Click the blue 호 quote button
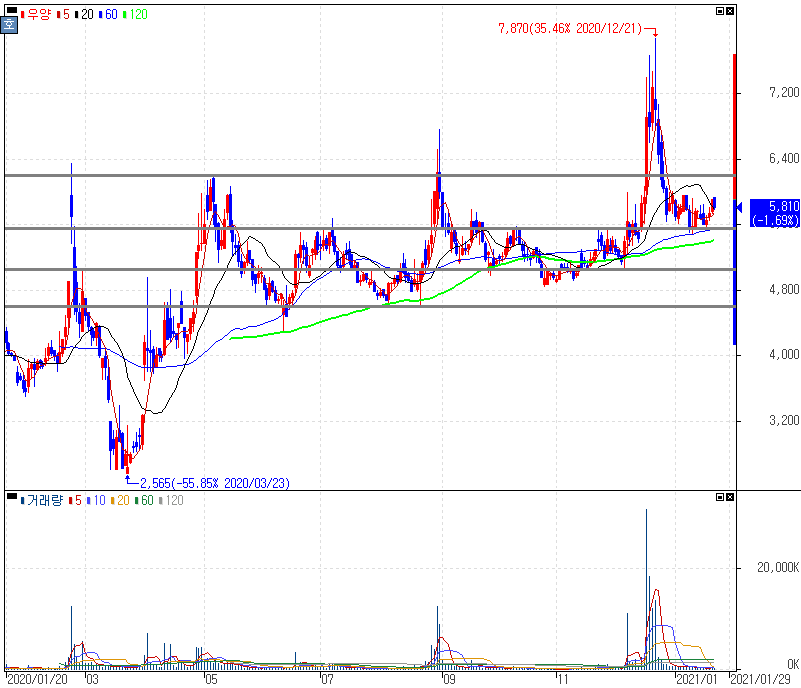 point(9,24)
